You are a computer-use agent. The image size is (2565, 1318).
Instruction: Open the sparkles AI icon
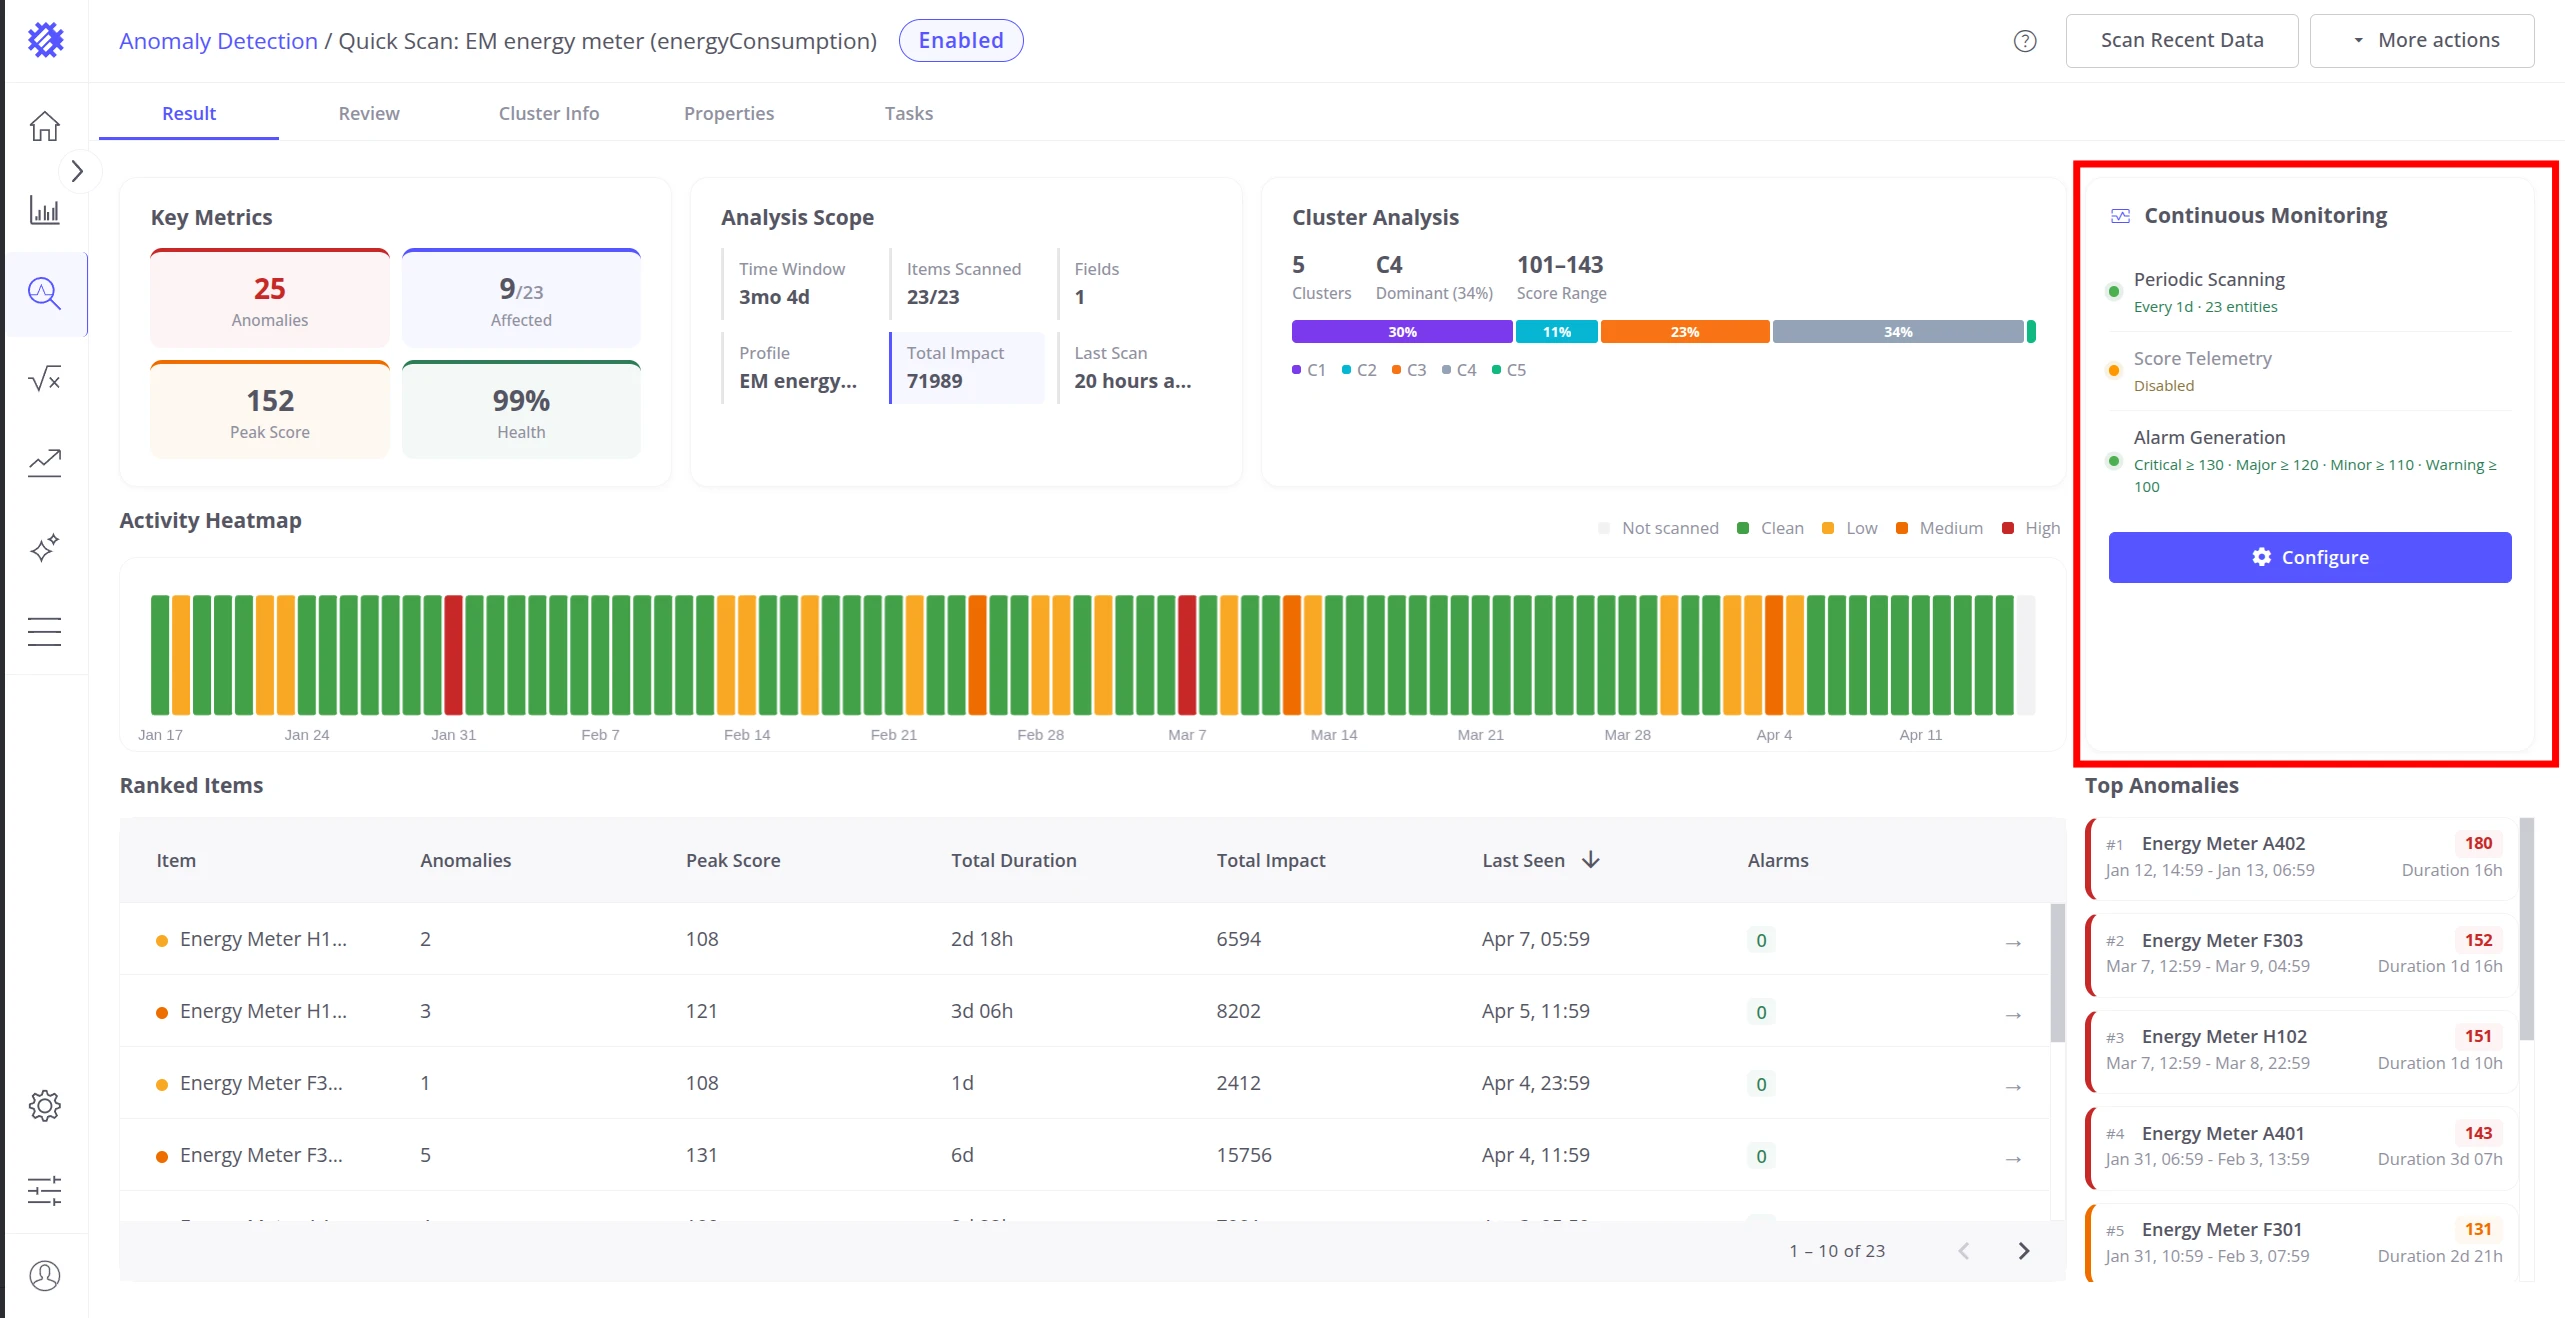44,547
